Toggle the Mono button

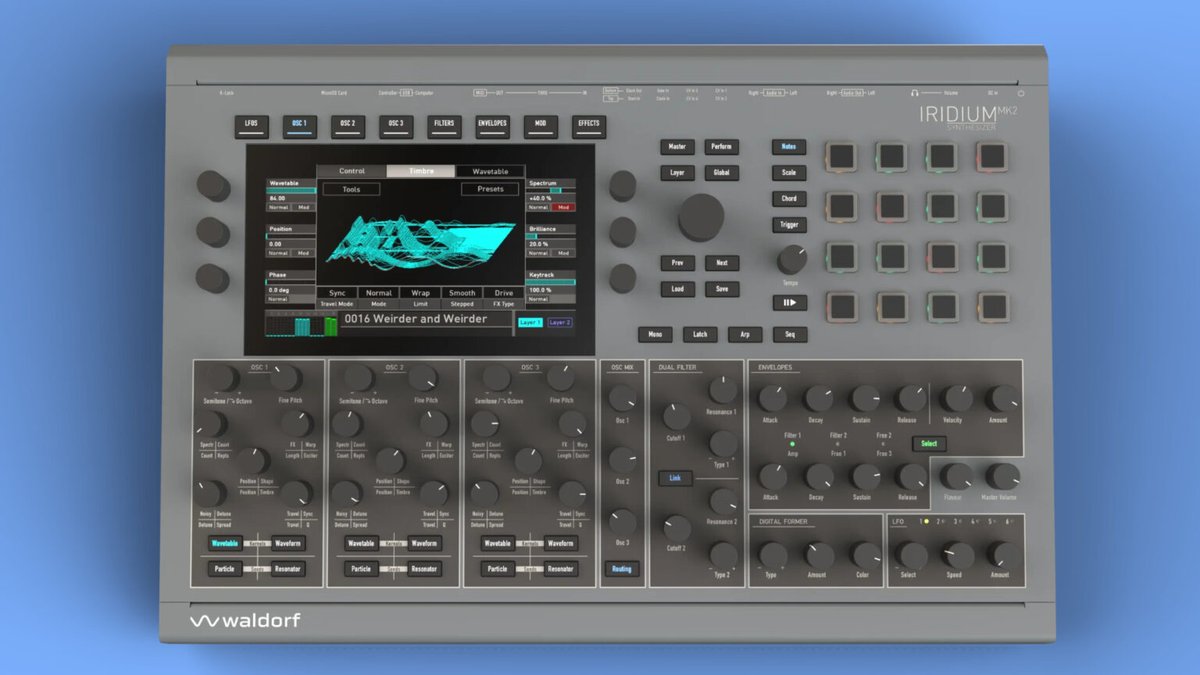click(655, 334)
